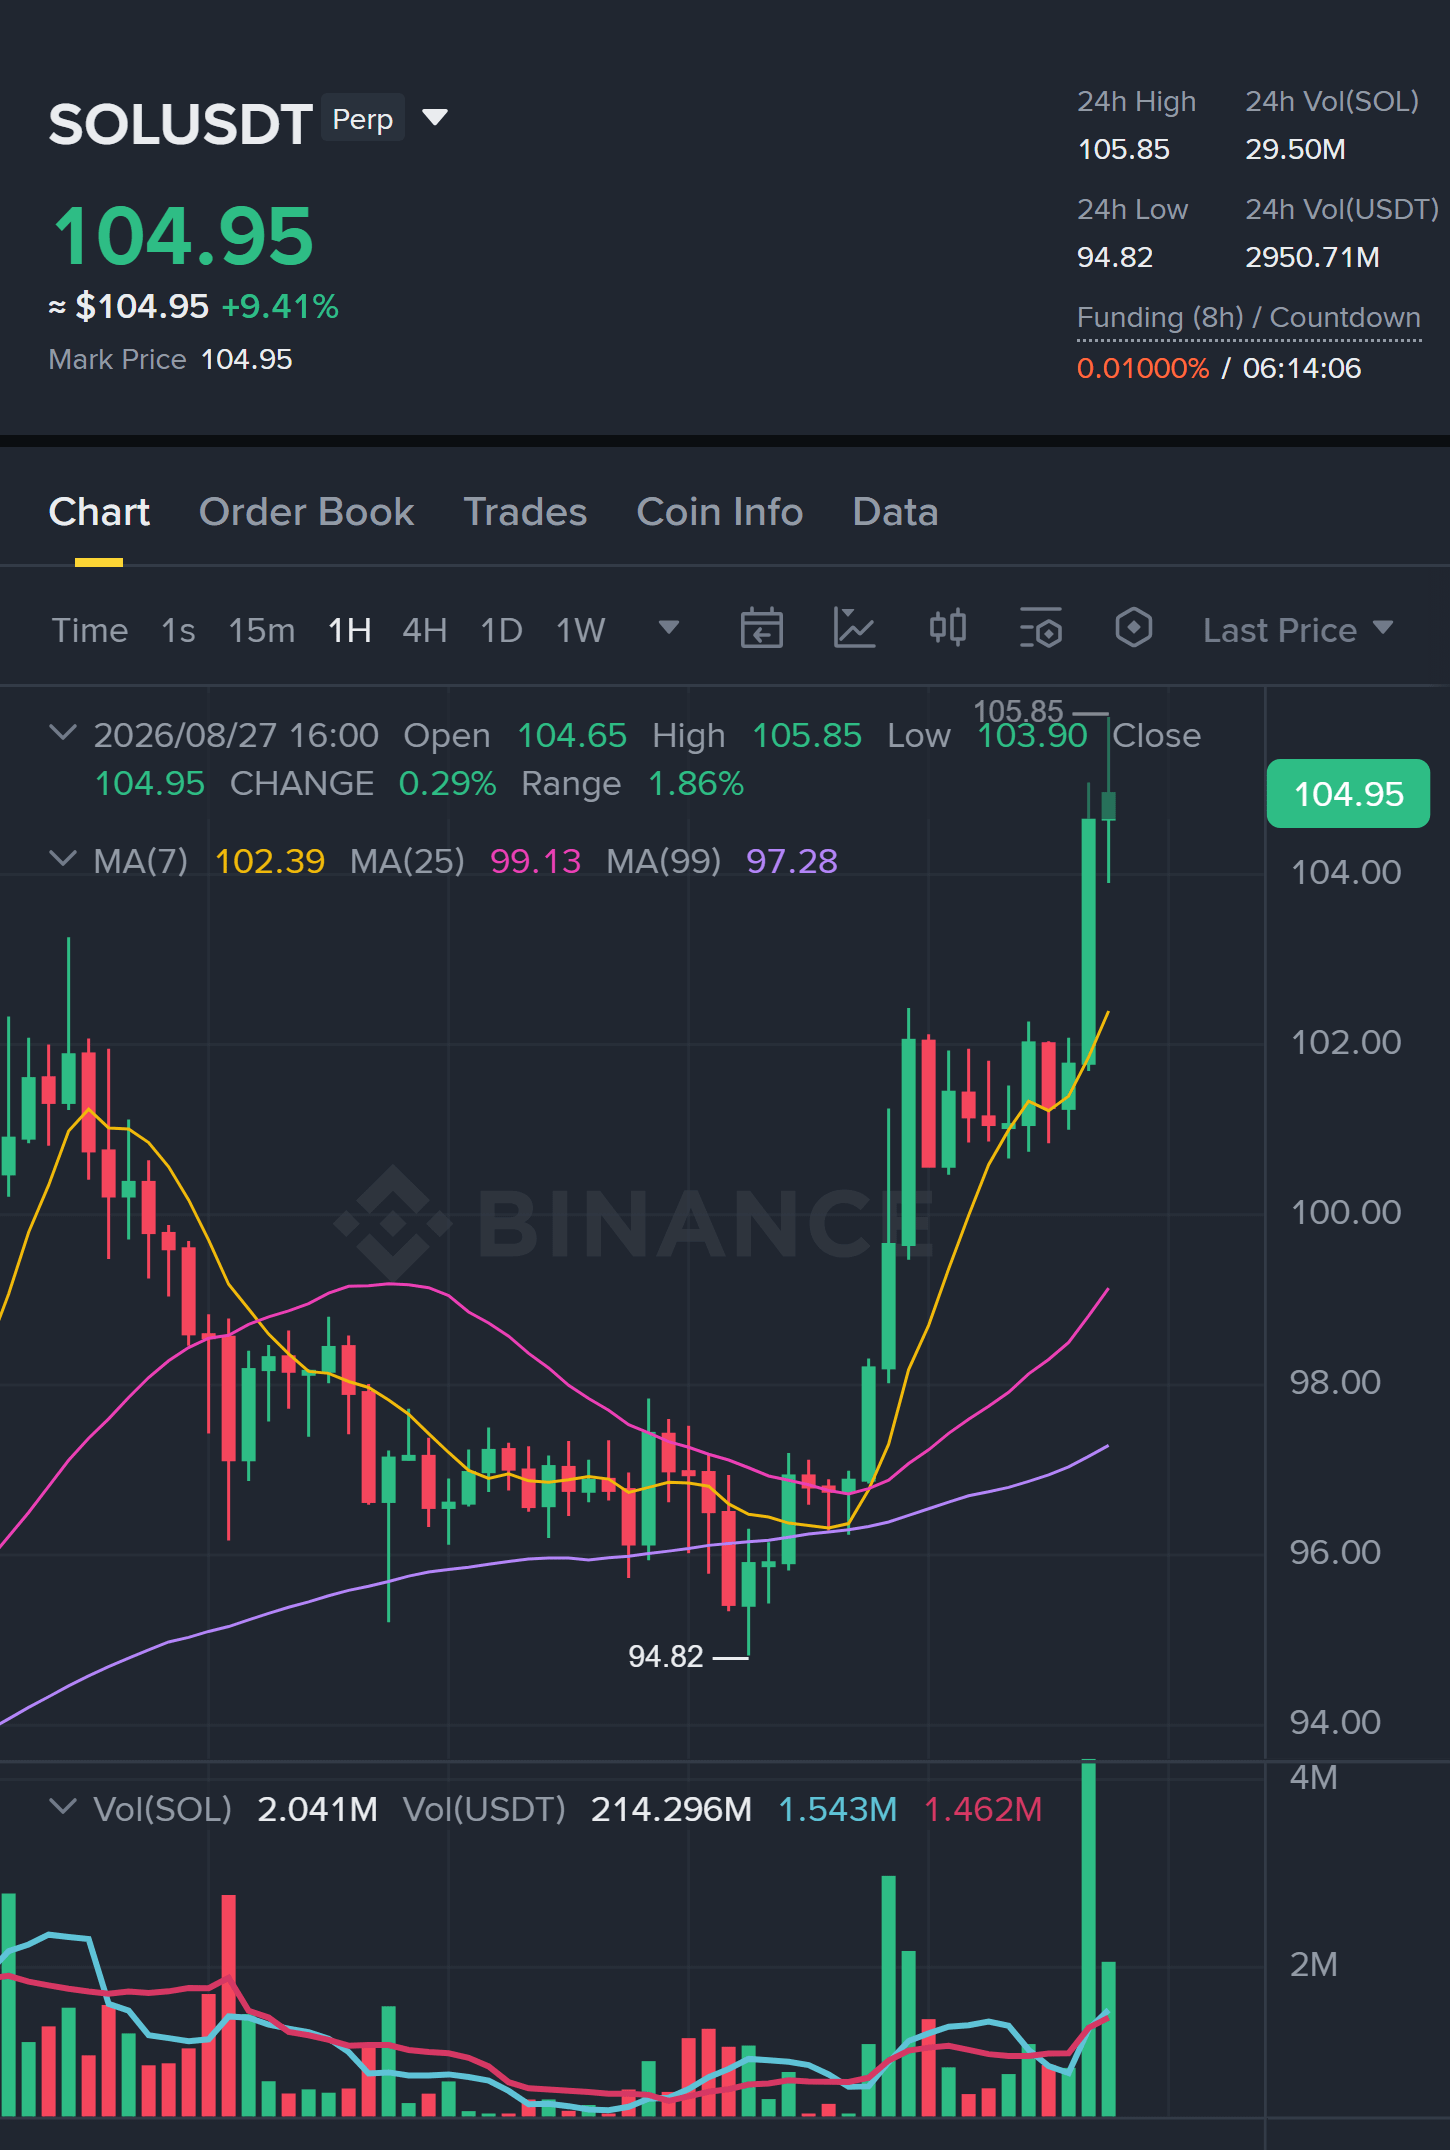Click the hexagon chart tools icon

1134,628
